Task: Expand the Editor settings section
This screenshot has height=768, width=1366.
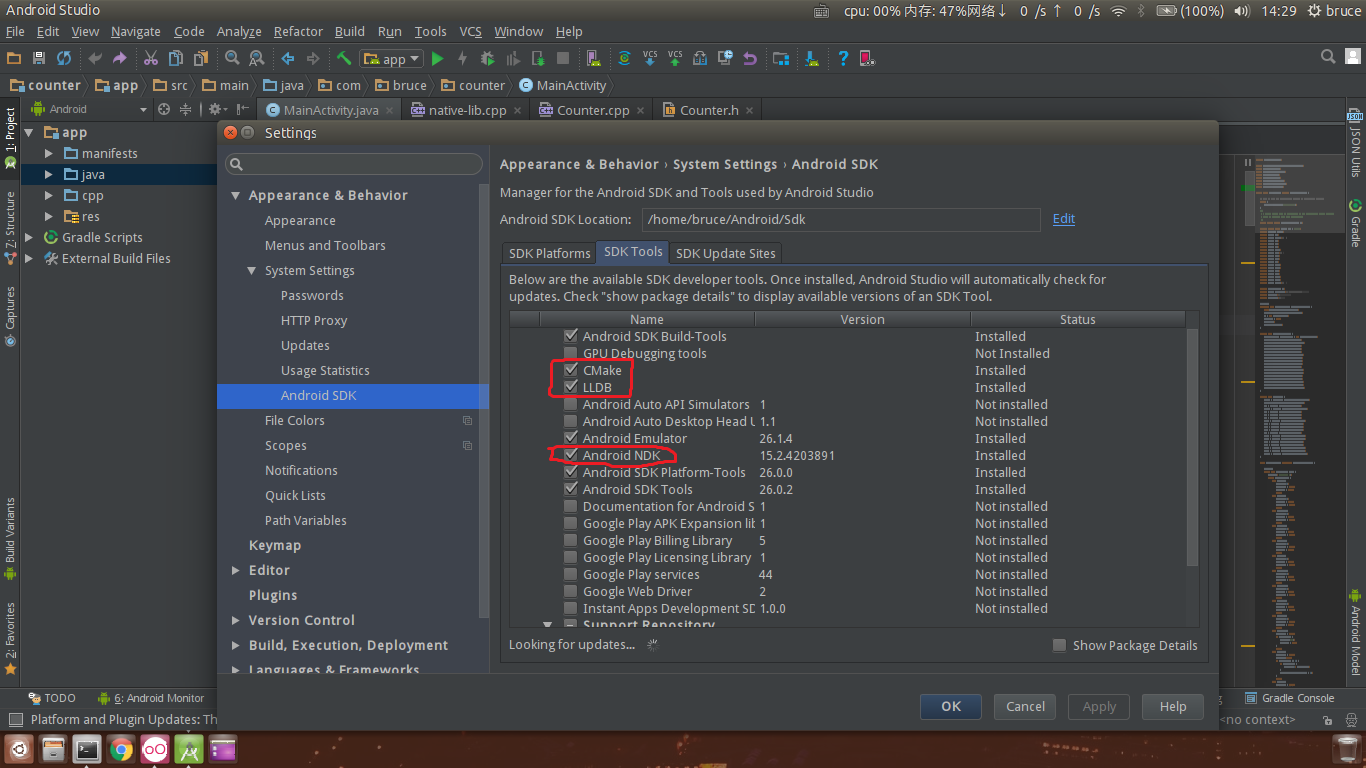Action: pos(236,570)
